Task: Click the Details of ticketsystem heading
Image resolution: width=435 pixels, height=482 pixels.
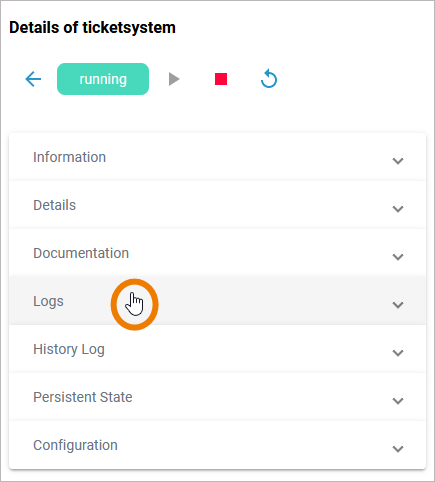Action: click(x=92, y=28)
